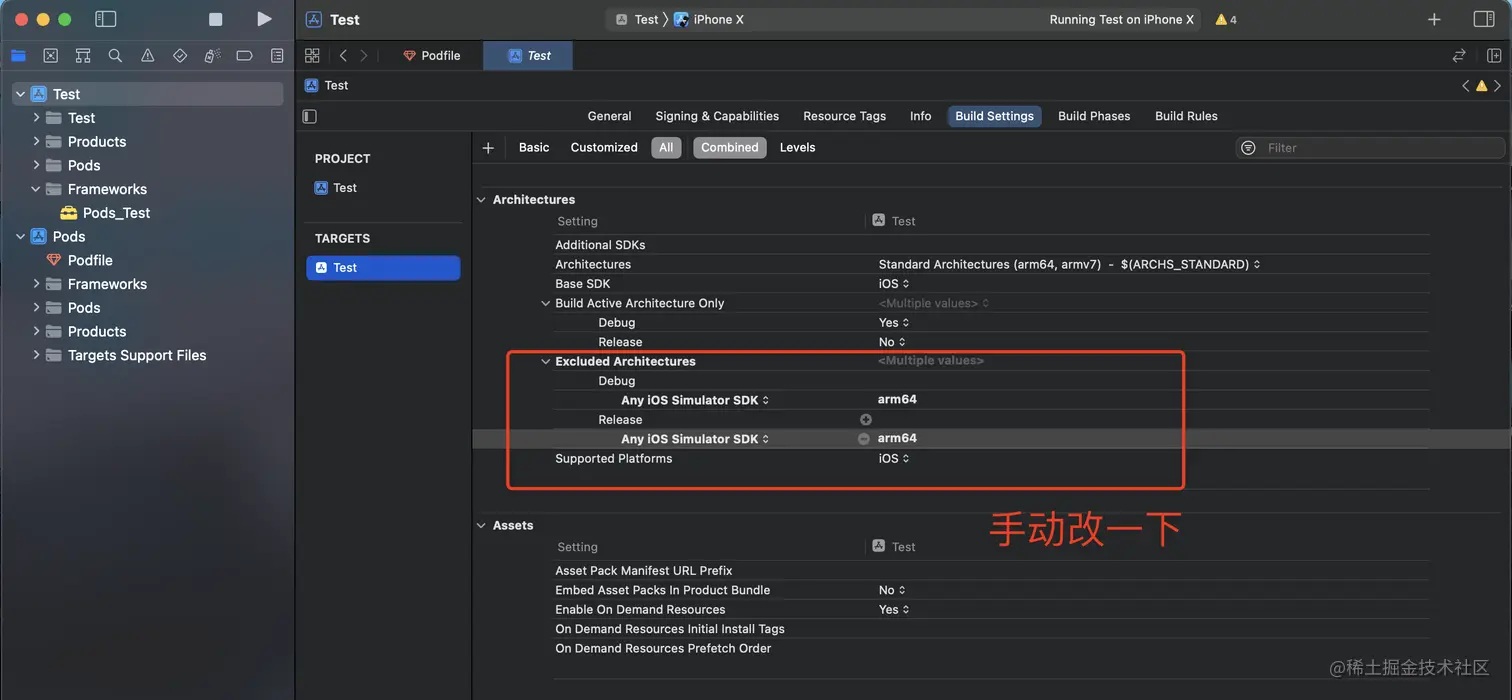Go back in editor history
1512x700 pixels.
[x=343, y=56]
